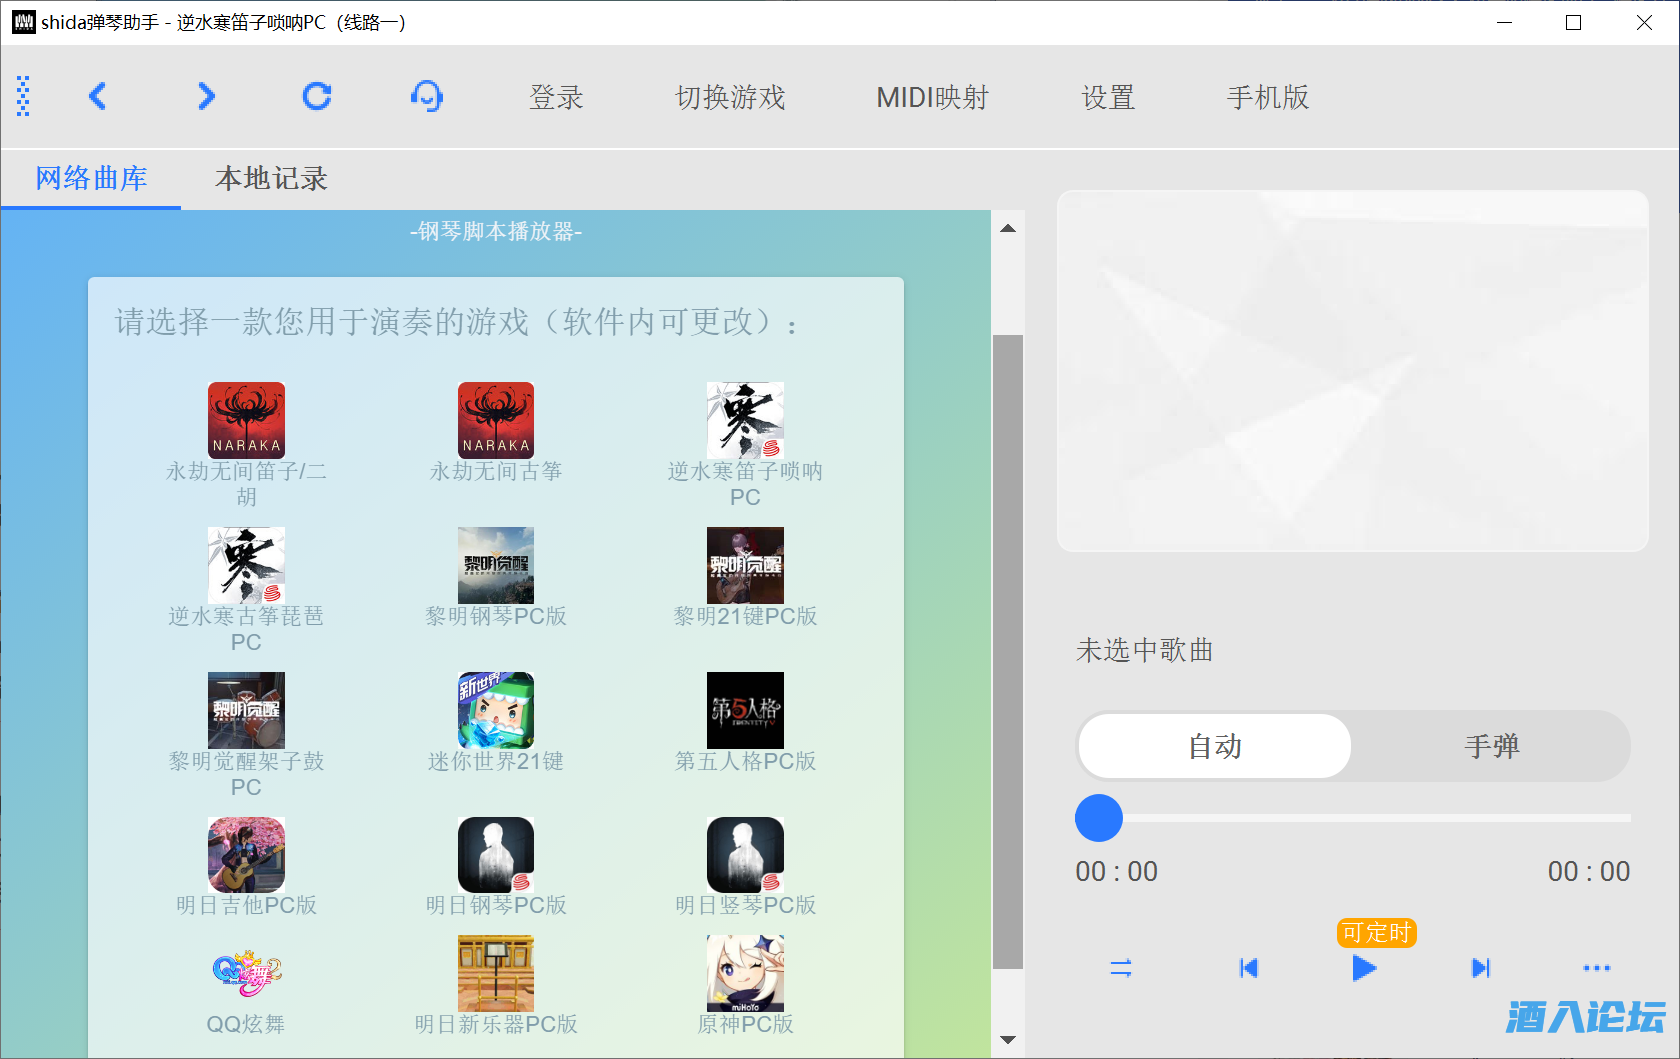The width and height of the screenshot is (1680, 1059).
Task: Open the three-dot more options menu
Action: coord(1596,968)
